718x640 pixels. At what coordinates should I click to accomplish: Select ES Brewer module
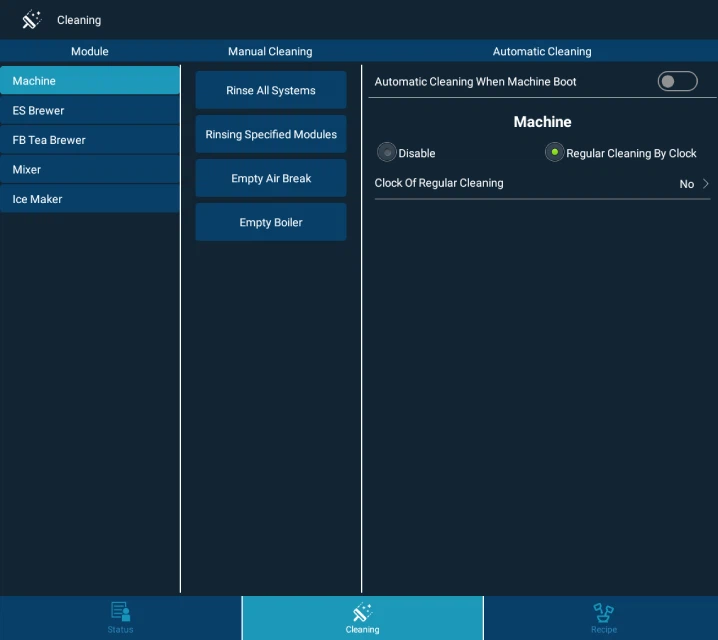90,111
